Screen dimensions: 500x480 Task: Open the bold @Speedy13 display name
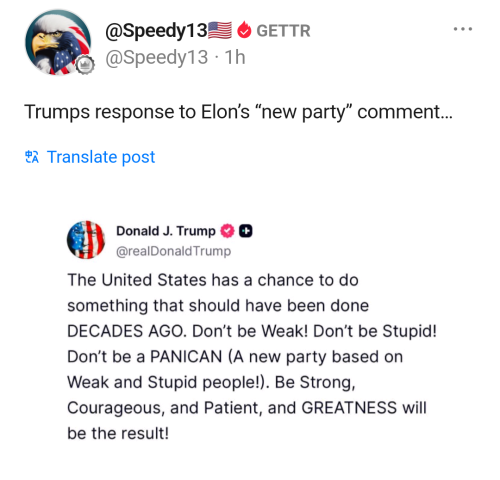156,31
